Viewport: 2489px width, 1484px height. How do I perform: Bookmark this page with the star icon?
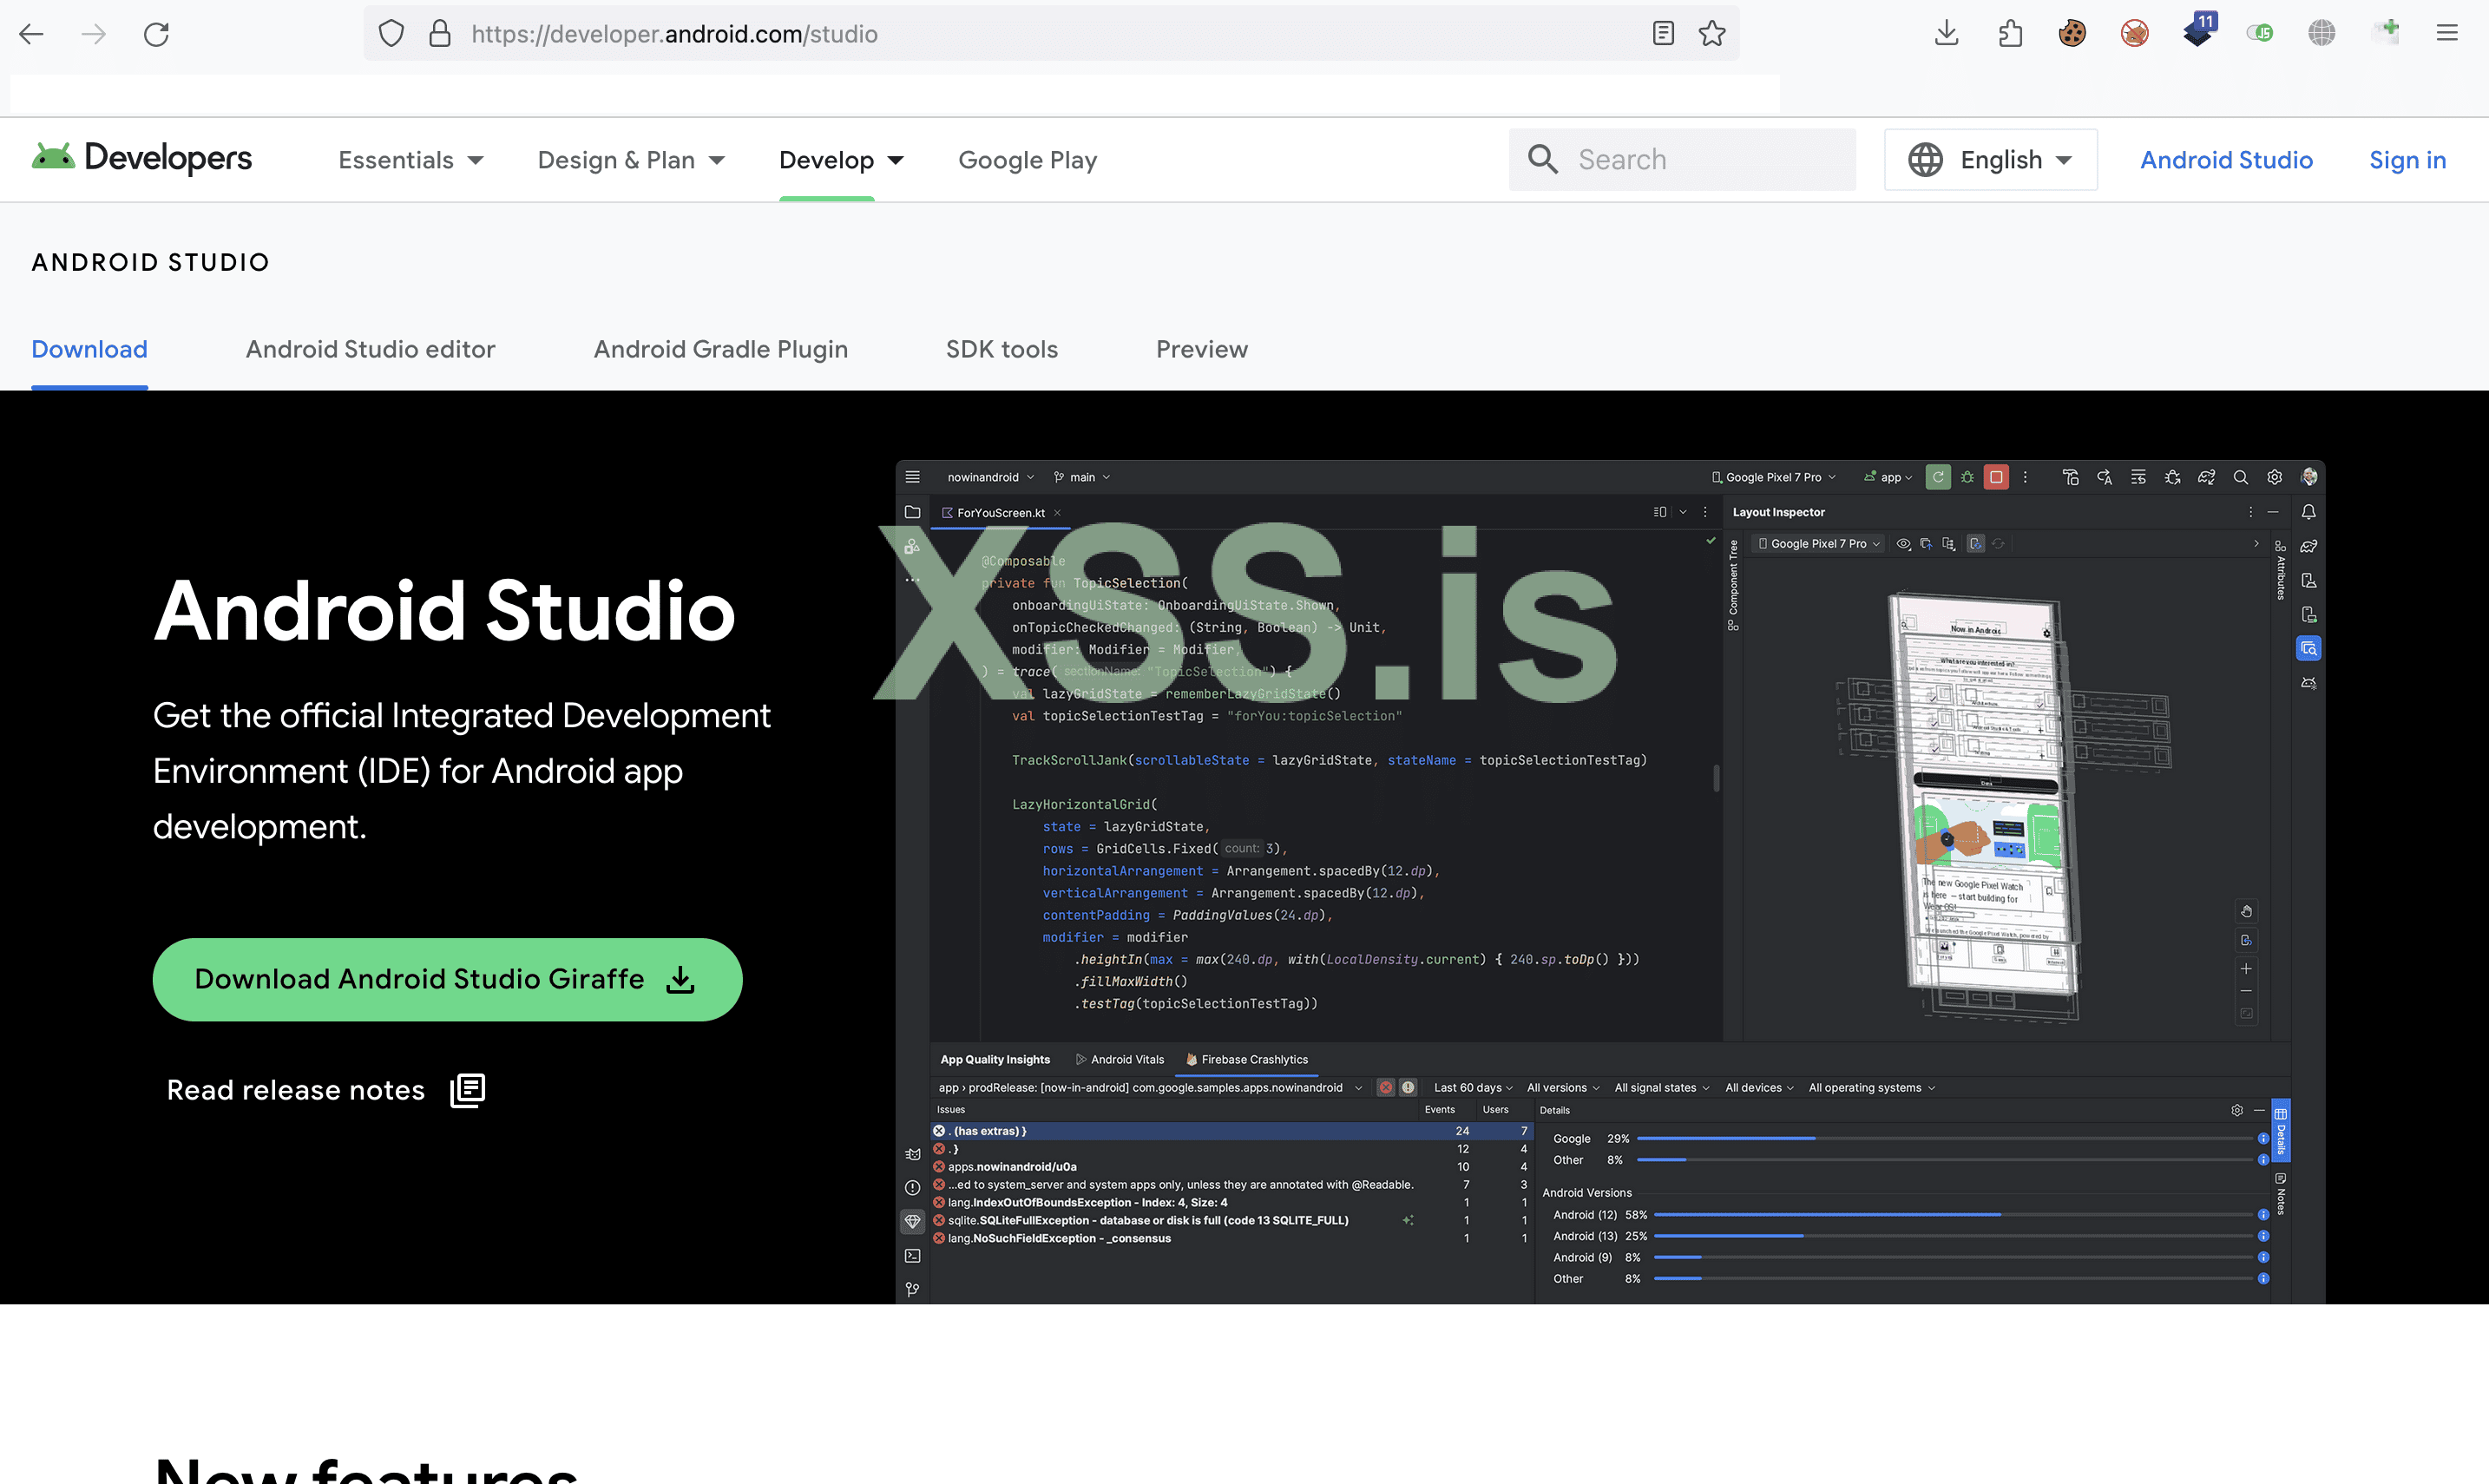click(1711, 34)
